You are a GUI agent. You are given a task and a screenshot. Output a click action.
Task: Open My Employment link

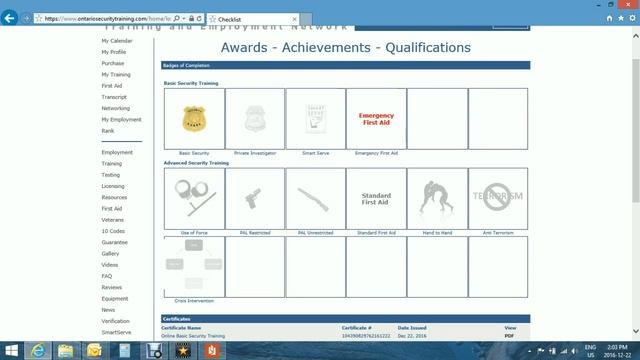pos(121,120)
